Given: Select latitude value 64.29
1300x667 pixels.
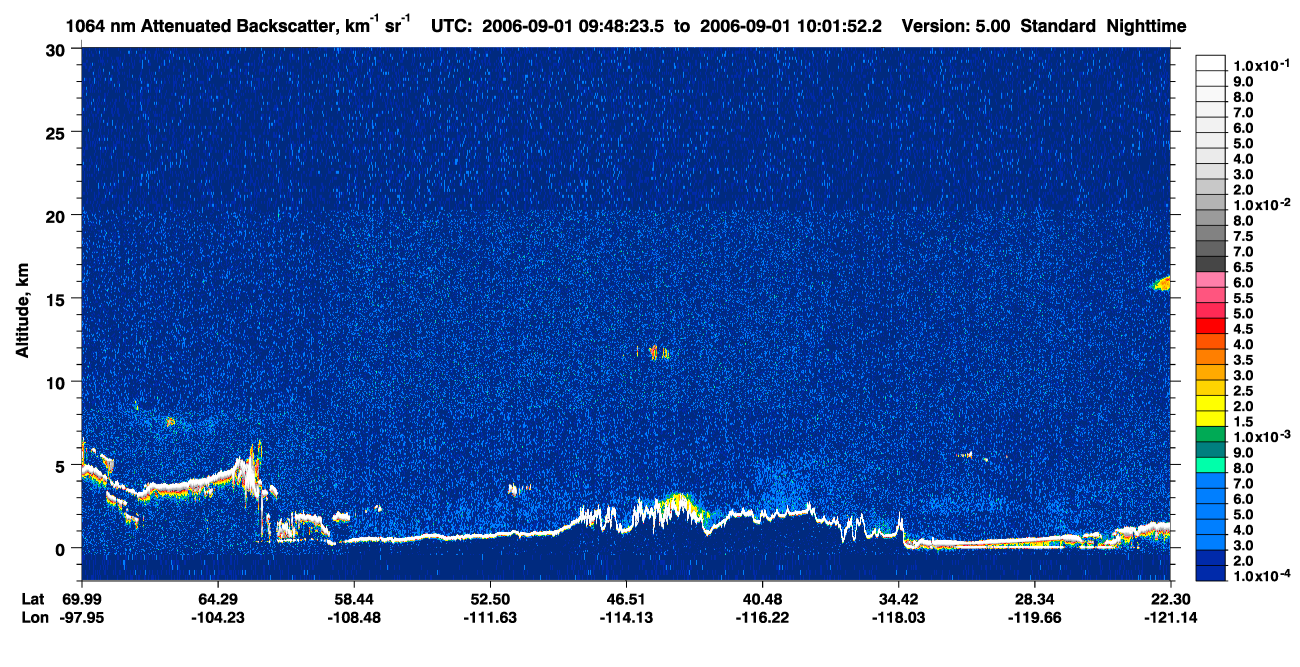Looking at the screenshot, I should pyautogui.click(x=217, y=599).
